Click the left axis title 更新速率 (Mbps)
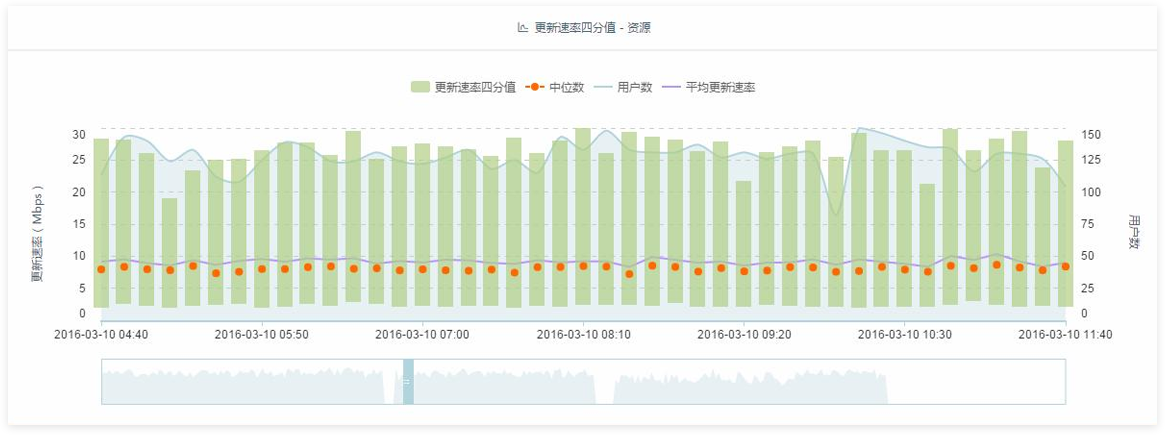Image resolution: width=1165 pixels, height=435 pixels. pos(37,234)
